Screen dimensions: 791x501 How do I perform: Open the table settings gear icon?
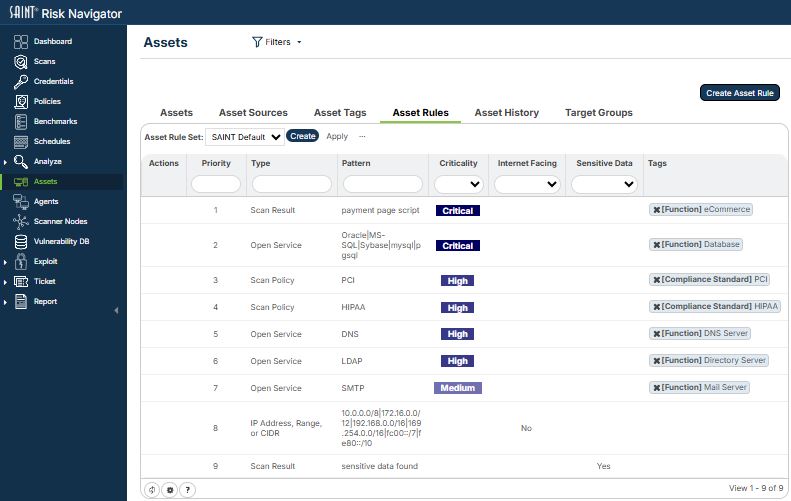[x=170, y=489]
